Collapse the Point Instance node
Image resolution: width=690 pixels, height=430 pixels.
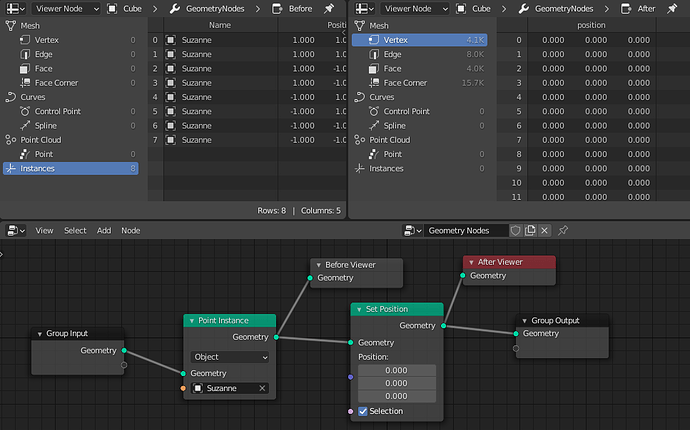point(191,321)
